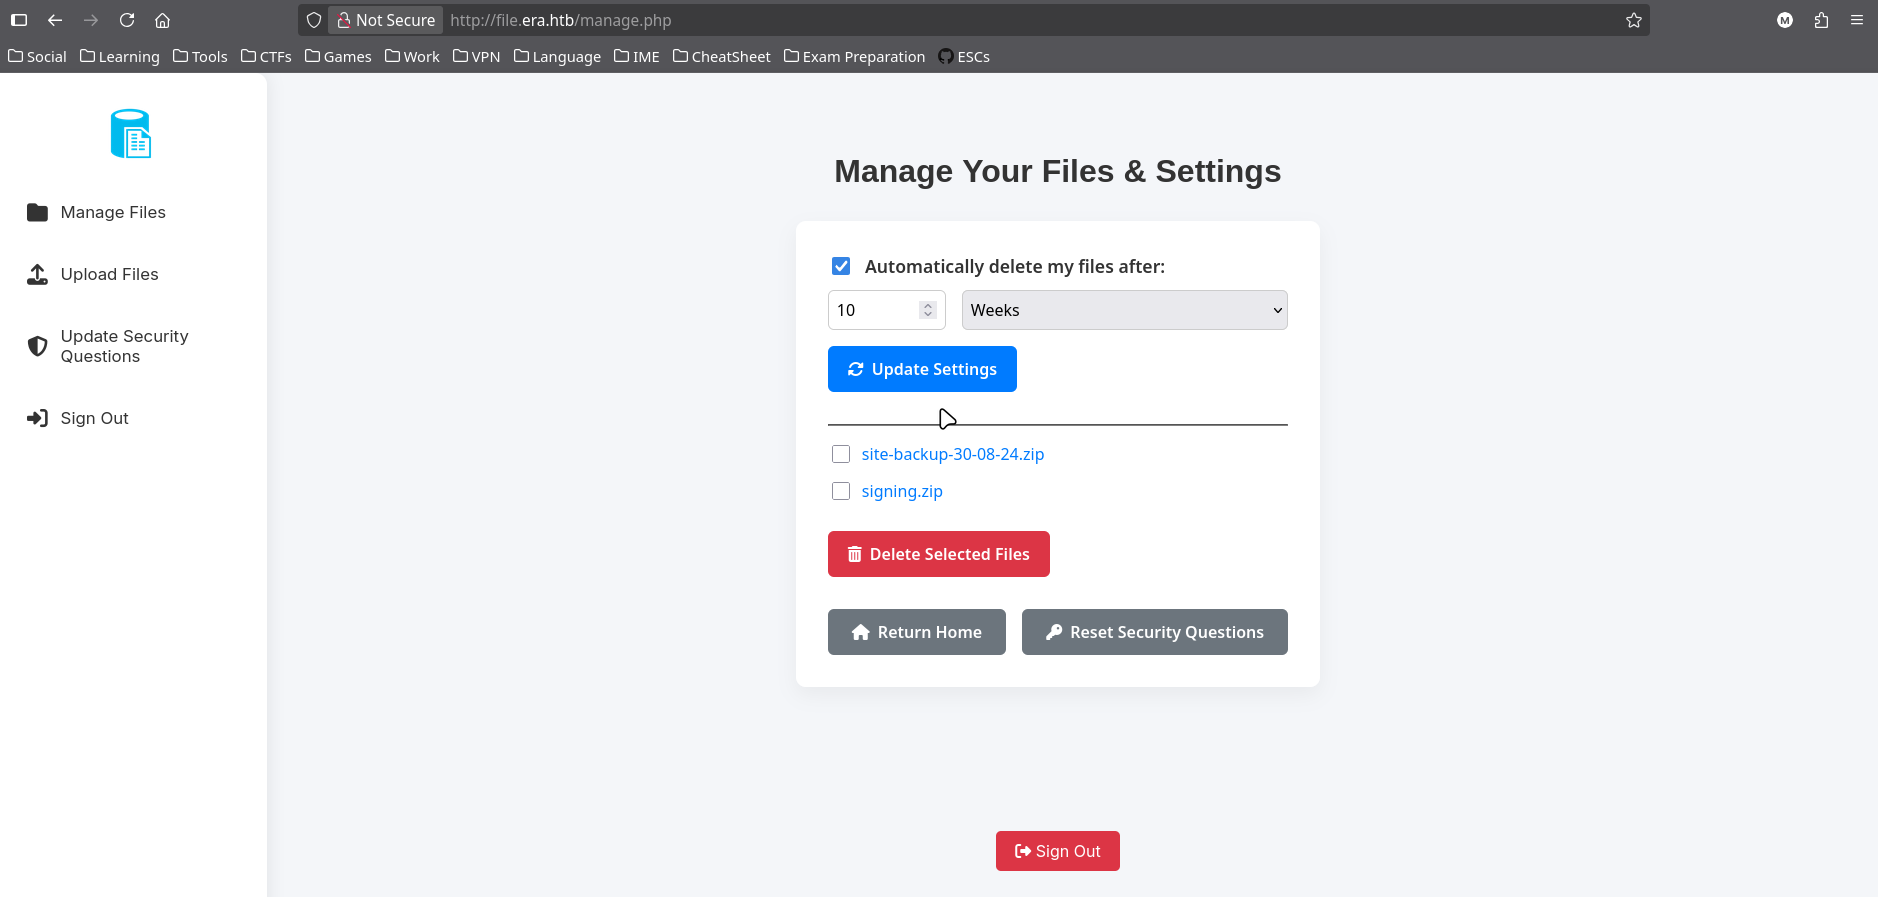The height and width of the screenshot is (897, 1878).
Task: Bookmark this page with the star icon
Action: tap(1633, 20)
